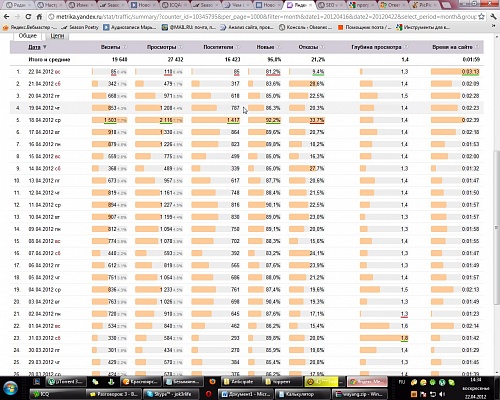The width and height of the screenshot is (500, 400).
Task: Click the volume speaker tray icon
Action: tap(442, 394)
